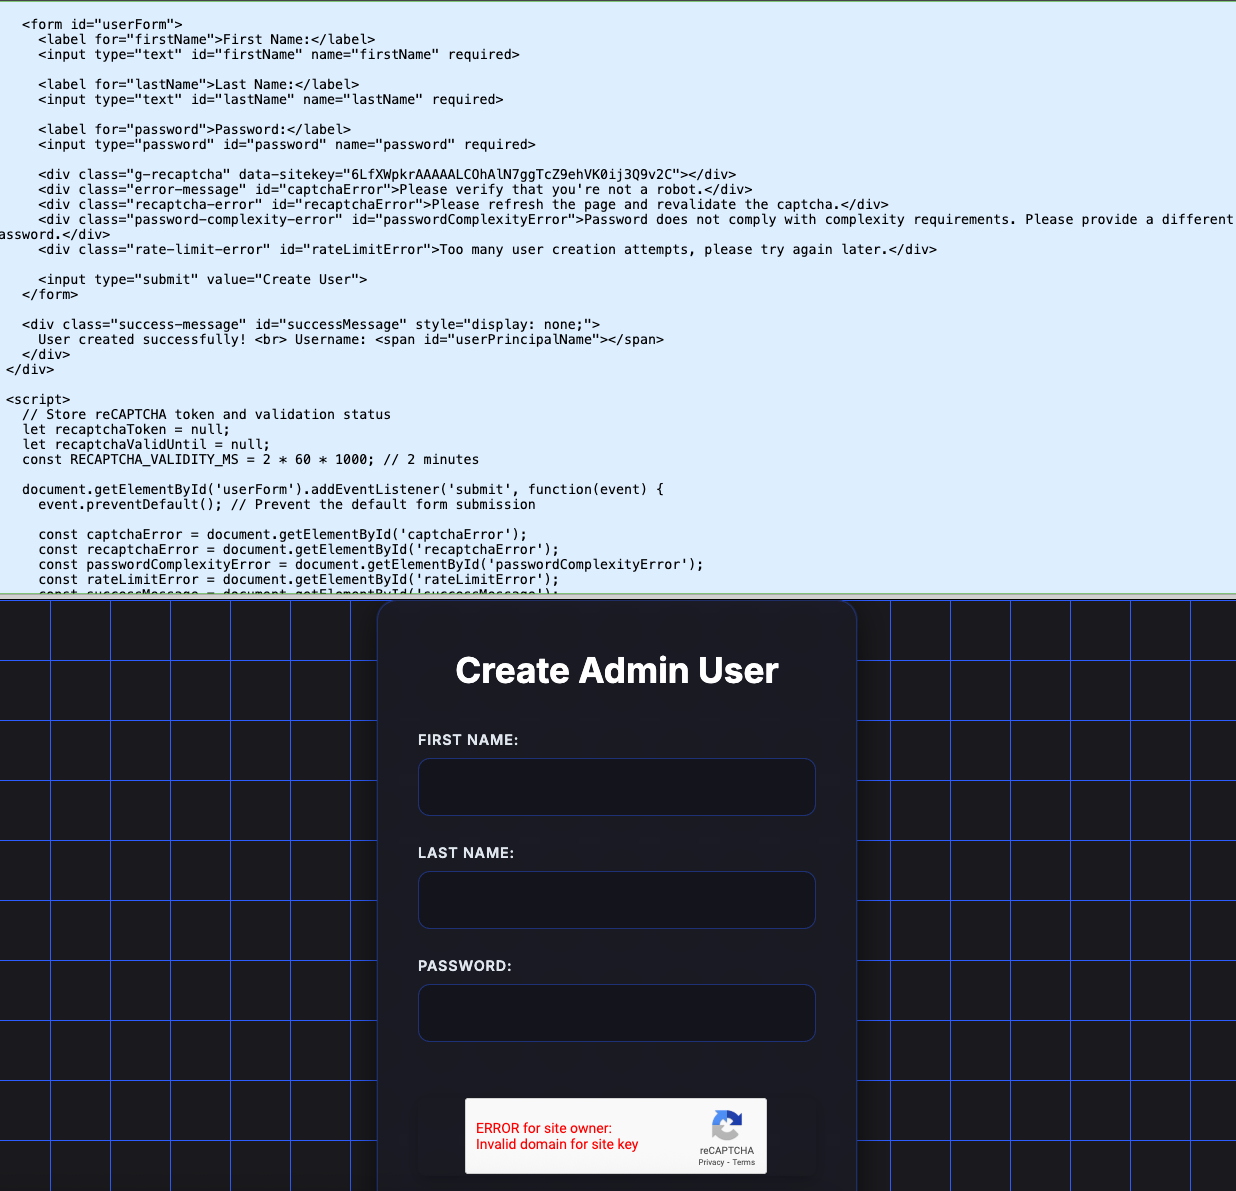Click the success-message div code line
1236x1191 pixels.
(310, 324)
